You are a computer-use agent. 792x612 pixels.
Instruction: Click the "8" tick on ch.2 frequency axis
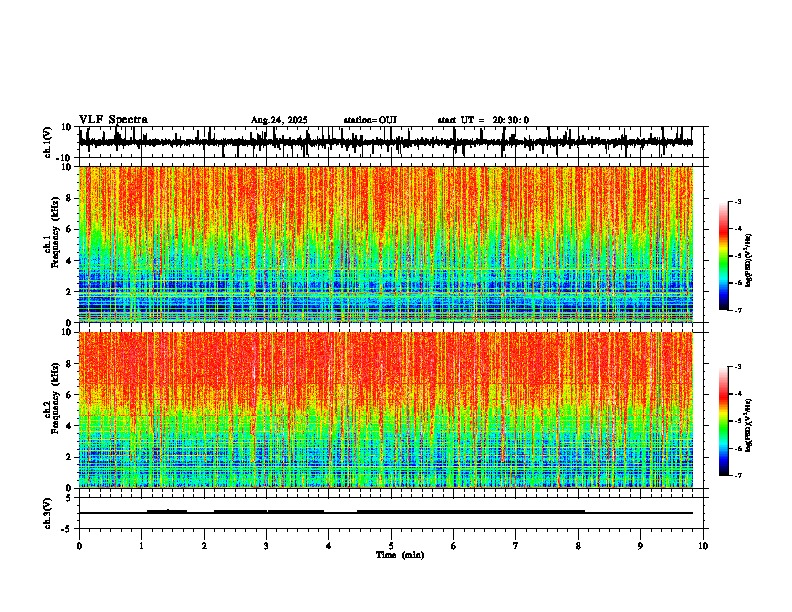(x=70, y=363)
